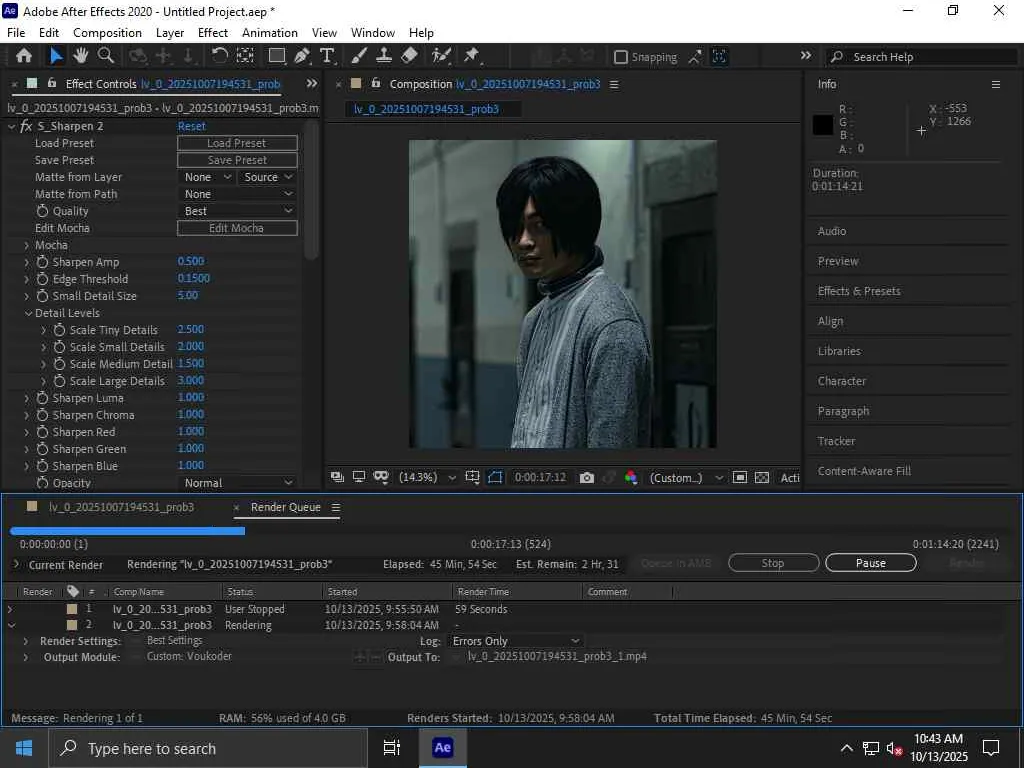Open the Quality dropdown set to Best
This screenshot has width=1024, height=768.
pos(238,211)
